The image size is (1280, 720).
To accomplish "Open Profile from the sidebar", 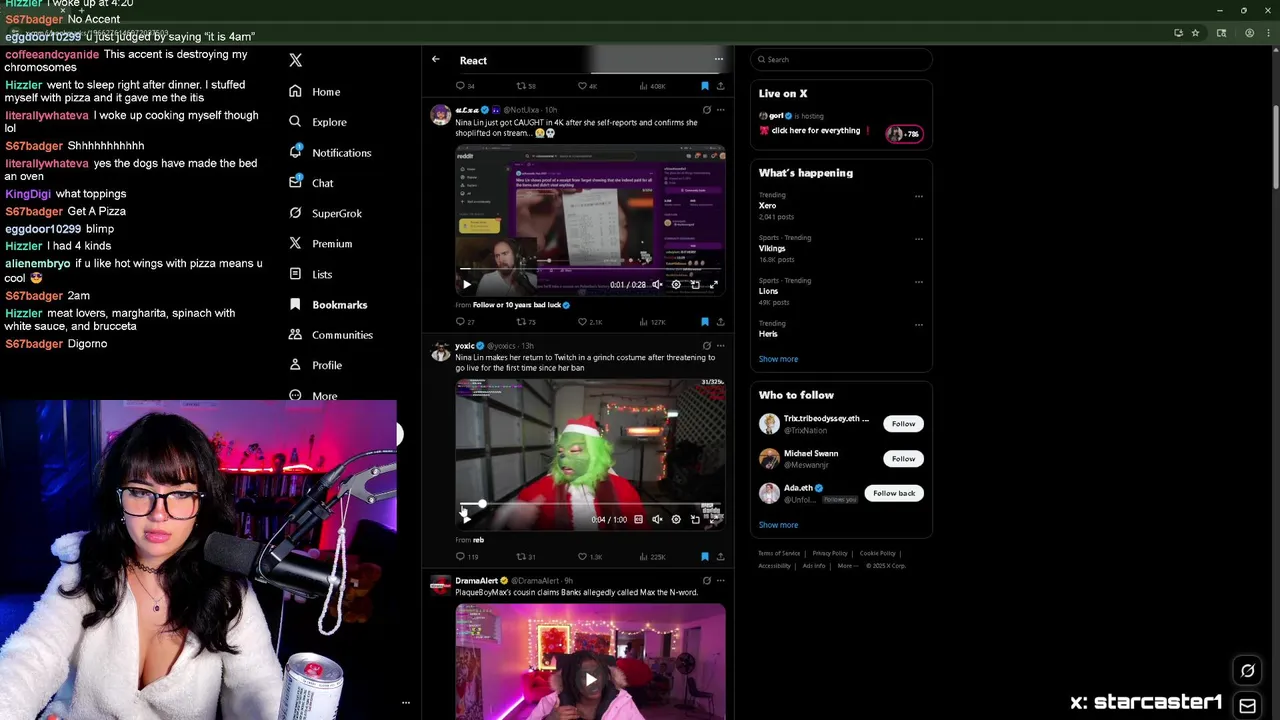I will coord(315,365).
